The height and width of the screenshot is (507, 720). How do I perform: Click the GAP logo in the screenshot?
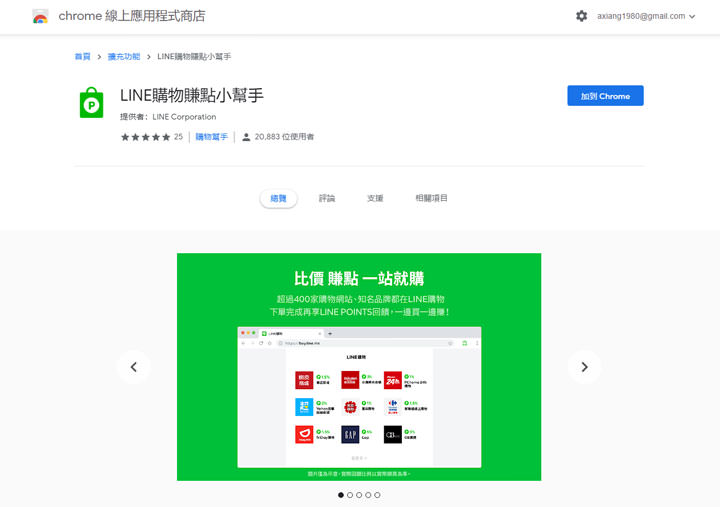tap(350, 434)
